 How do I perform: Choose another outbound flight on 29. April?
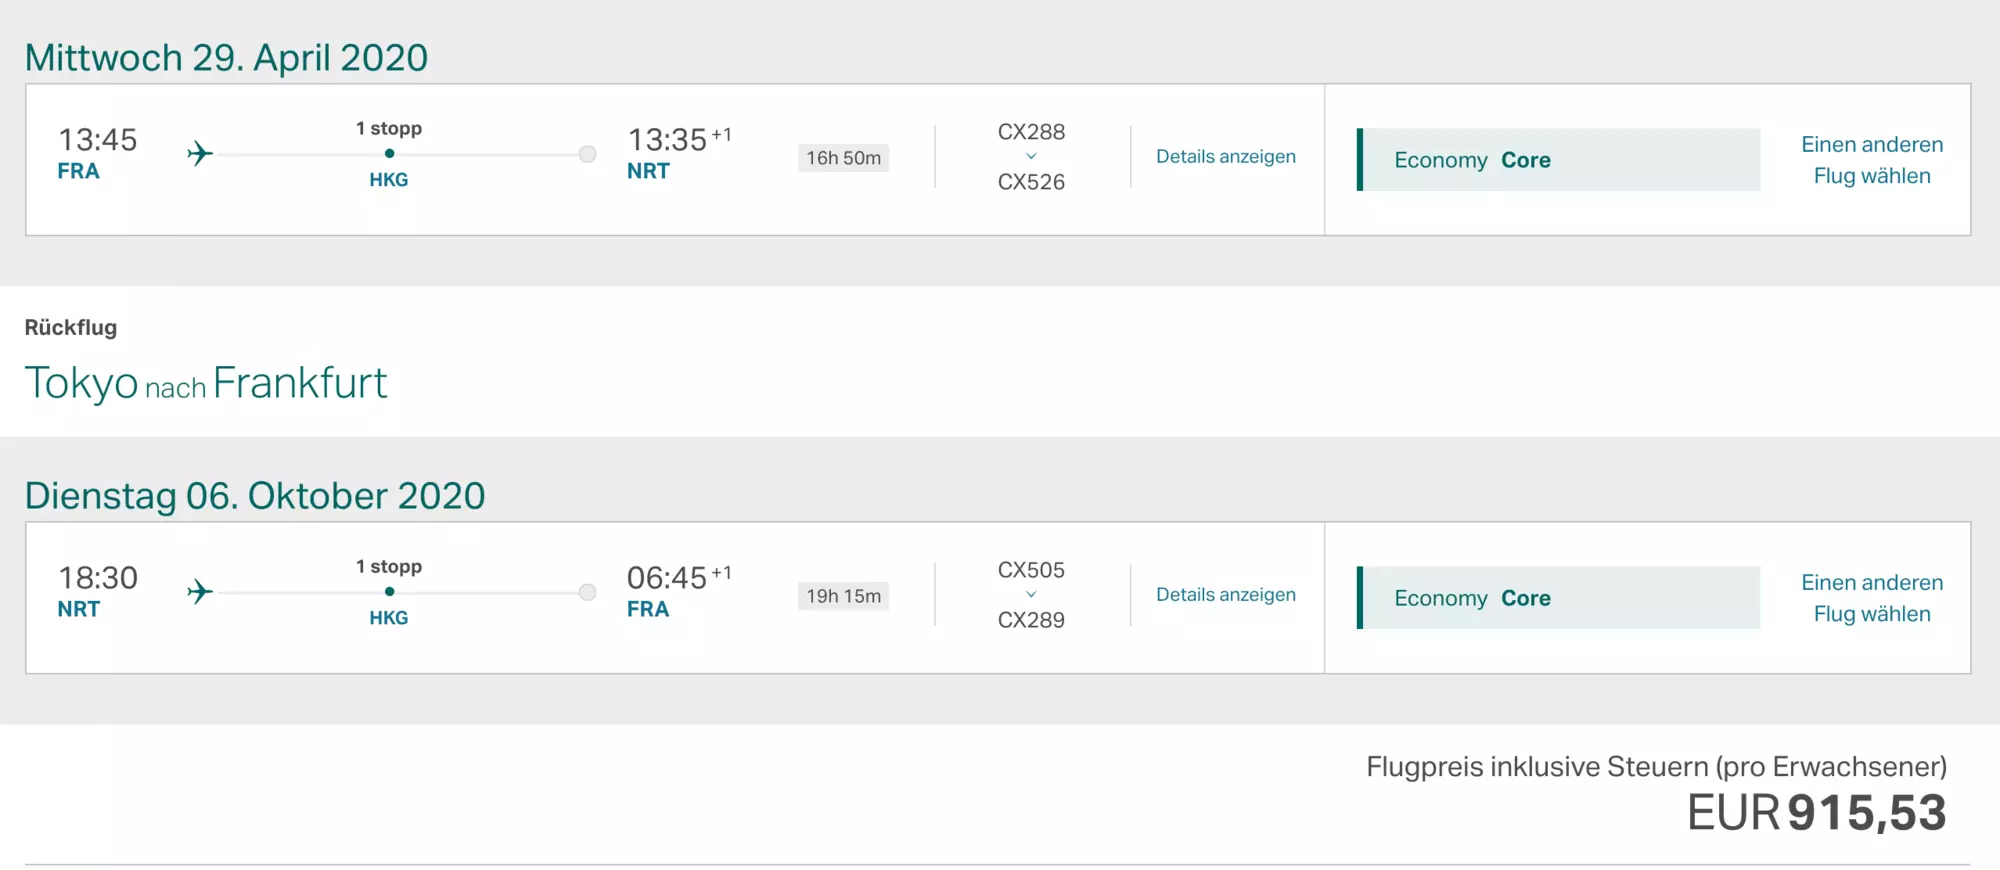[1872, 160]
